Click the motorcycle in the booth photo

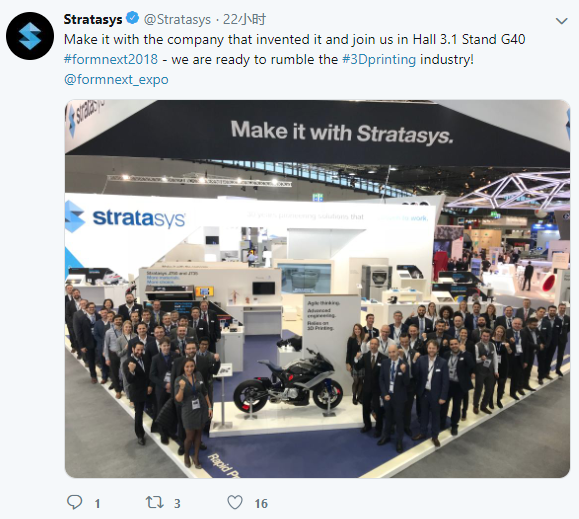[288, 382]
